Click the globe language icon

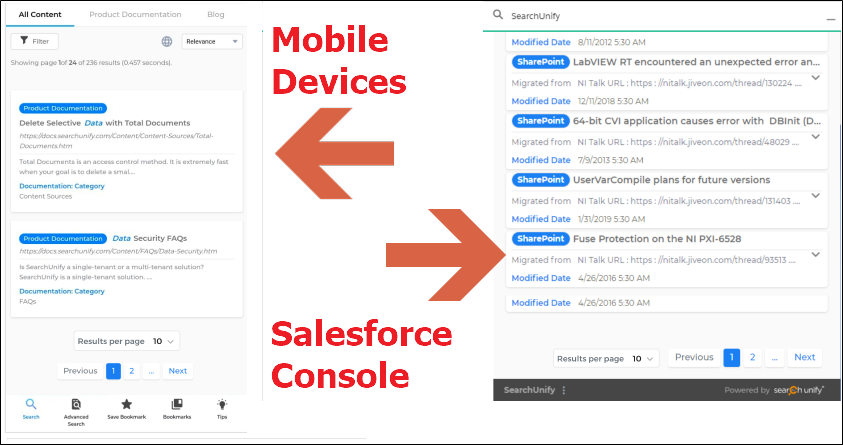pyautogui.click(x=167, y=42)
